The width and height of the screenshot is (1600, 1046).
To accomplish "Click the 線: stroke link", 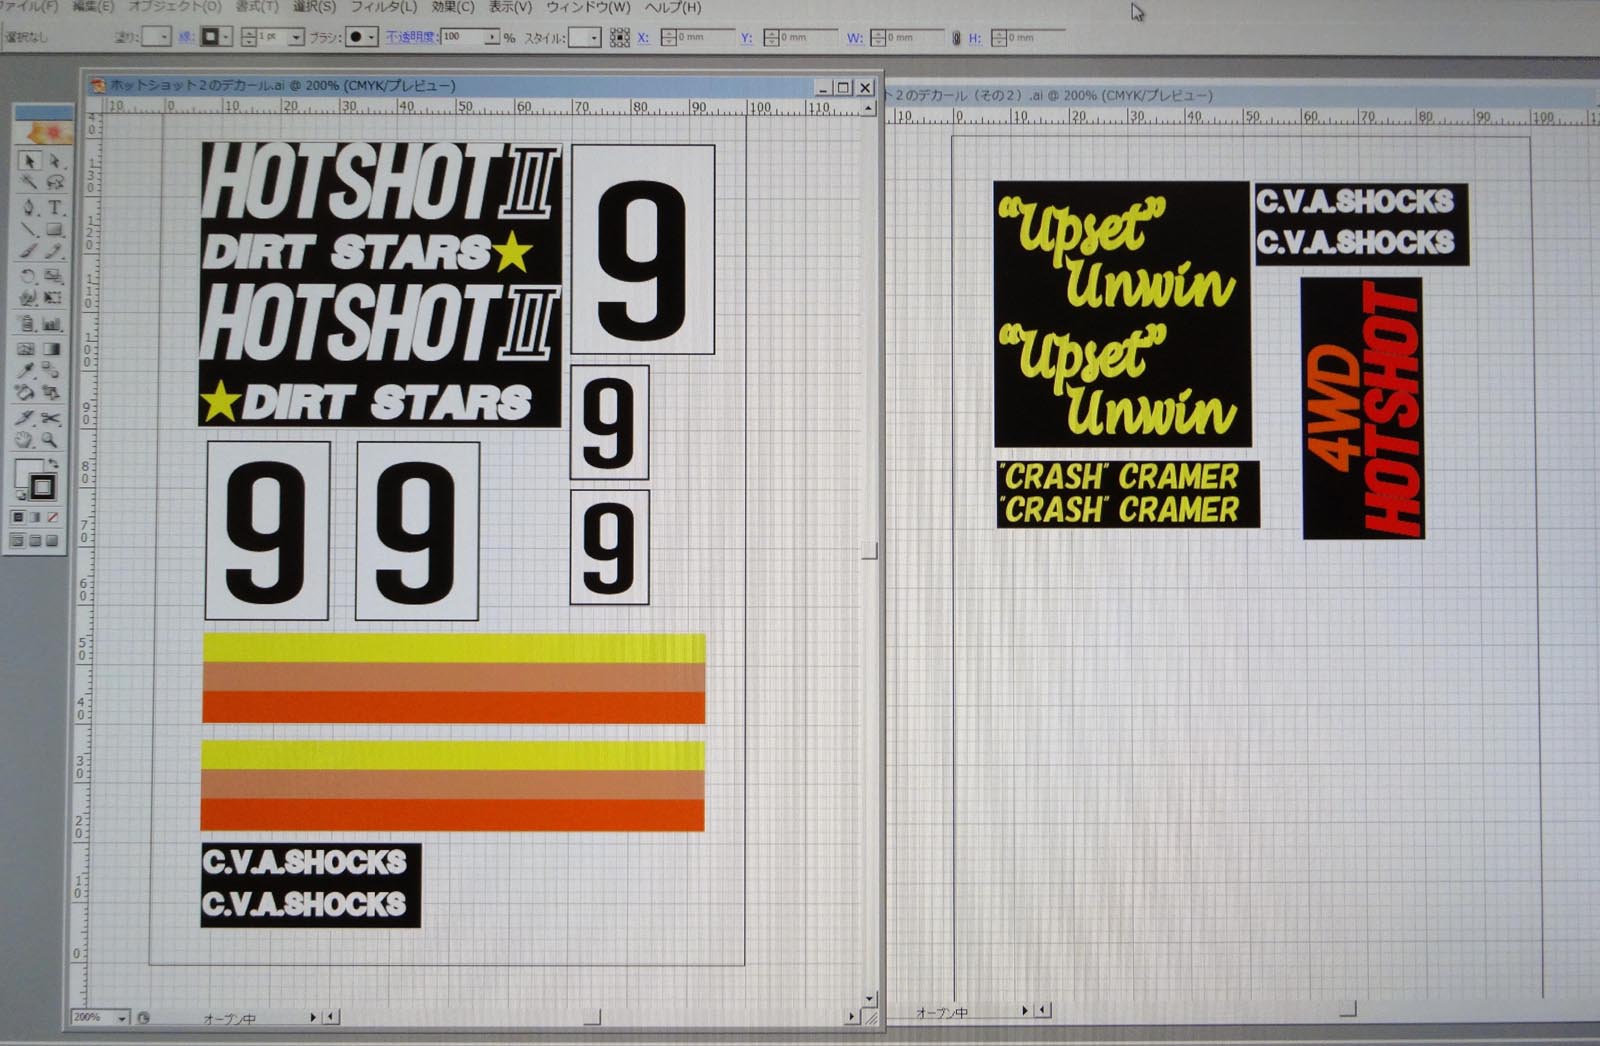I will [x=187, y=37].
